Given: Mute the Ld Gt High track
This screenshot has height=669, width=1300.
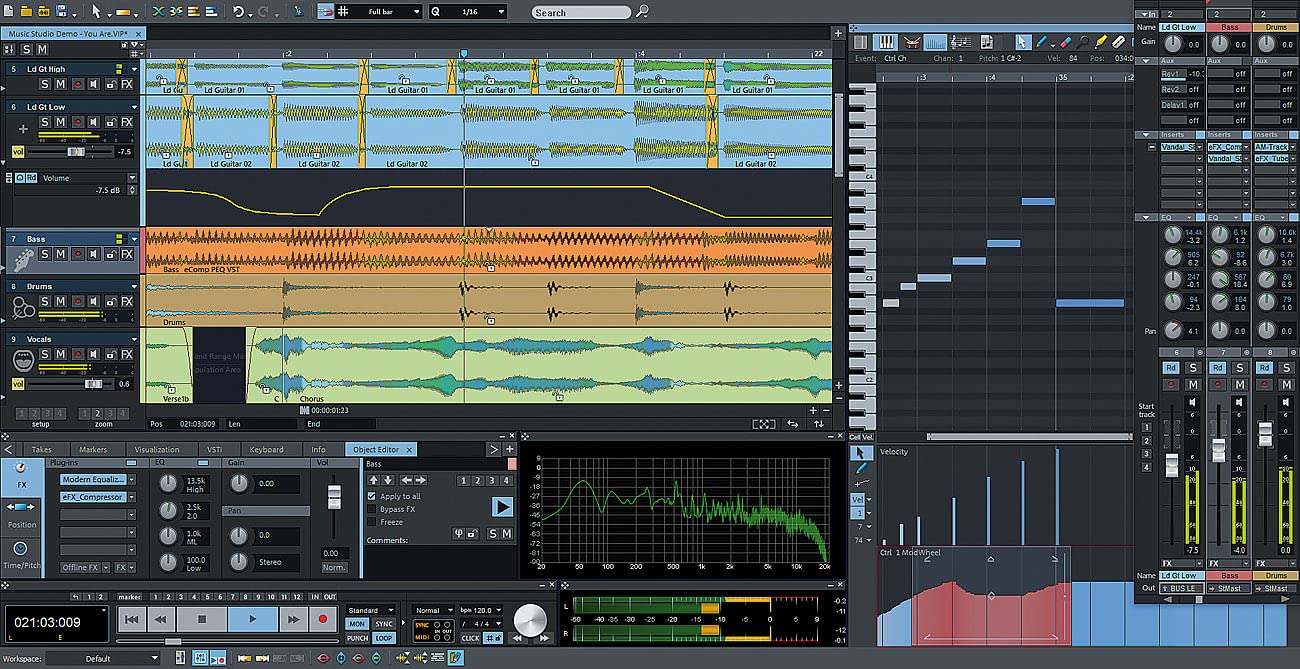Looking at the screenshot, I should 60,85.
